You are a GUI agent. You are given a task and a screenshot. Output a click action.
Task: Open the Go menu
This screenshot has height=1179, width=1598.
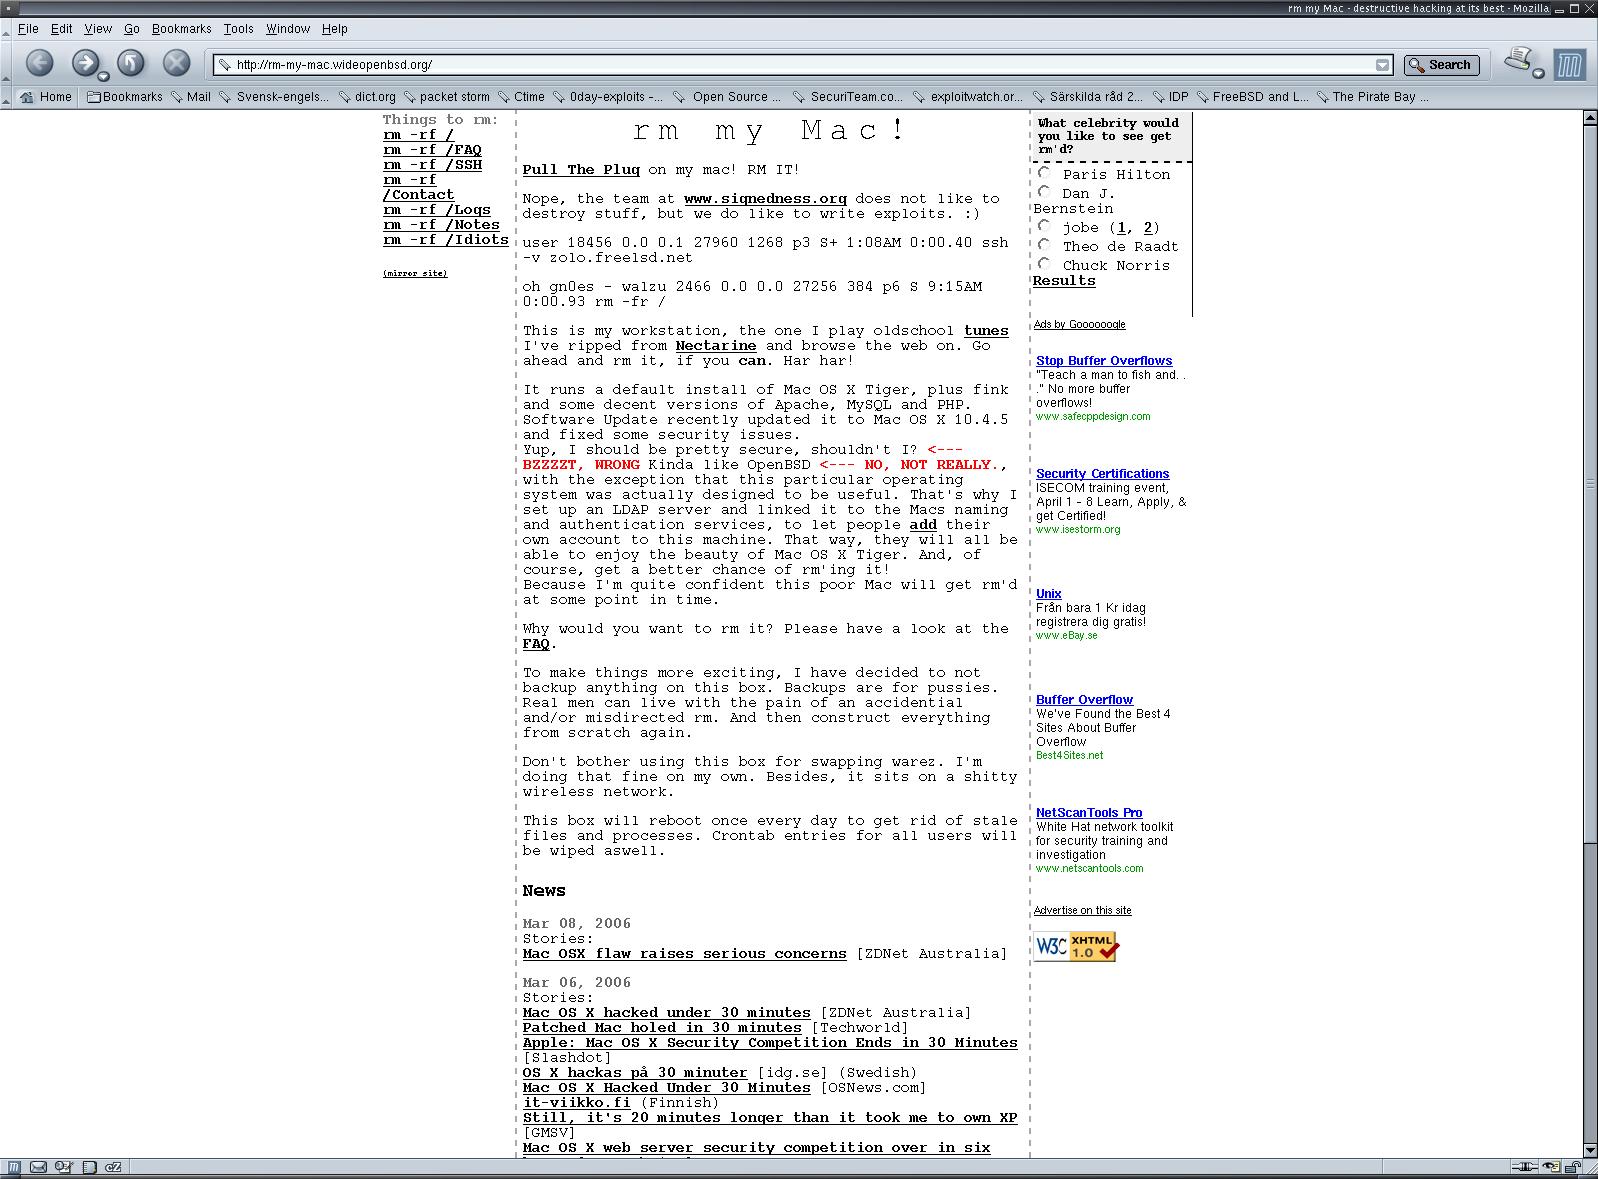tap(132, 29)
